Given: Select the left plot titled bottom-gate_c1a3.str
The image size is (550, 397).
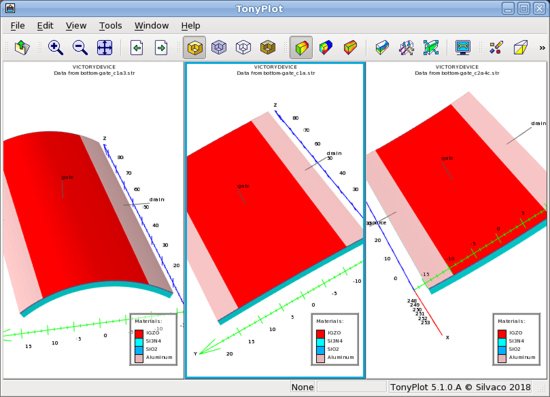Looking at the screenshot, I should tap(93, 220).
